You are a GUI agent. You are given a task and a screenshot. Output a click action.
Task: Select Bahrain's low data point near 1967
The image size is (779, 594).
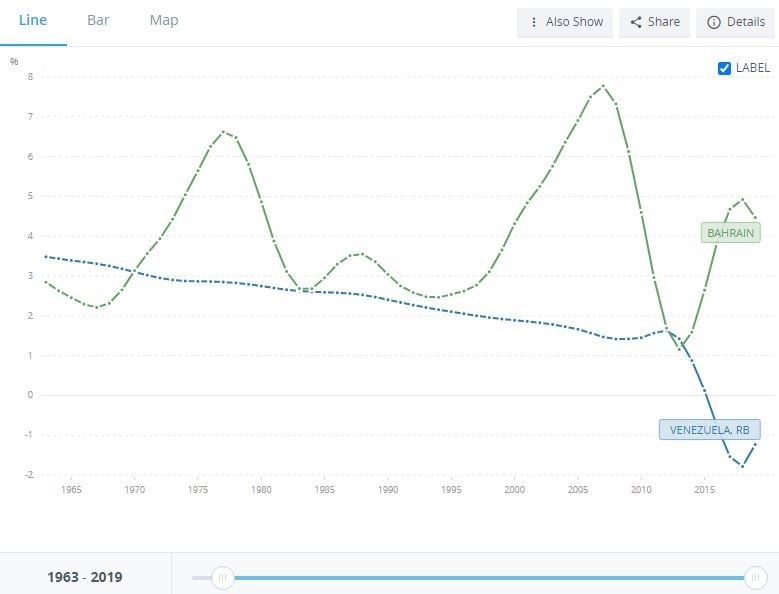[97, 307]
